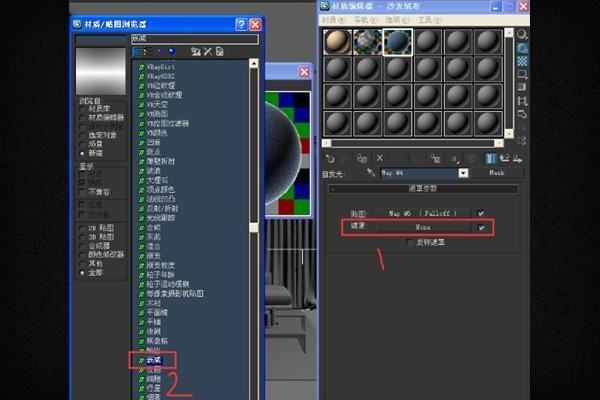The width and height of the screenshot is (600, 400).
Task: Open the Map #4 name dropdown
Action: (463, 172)
